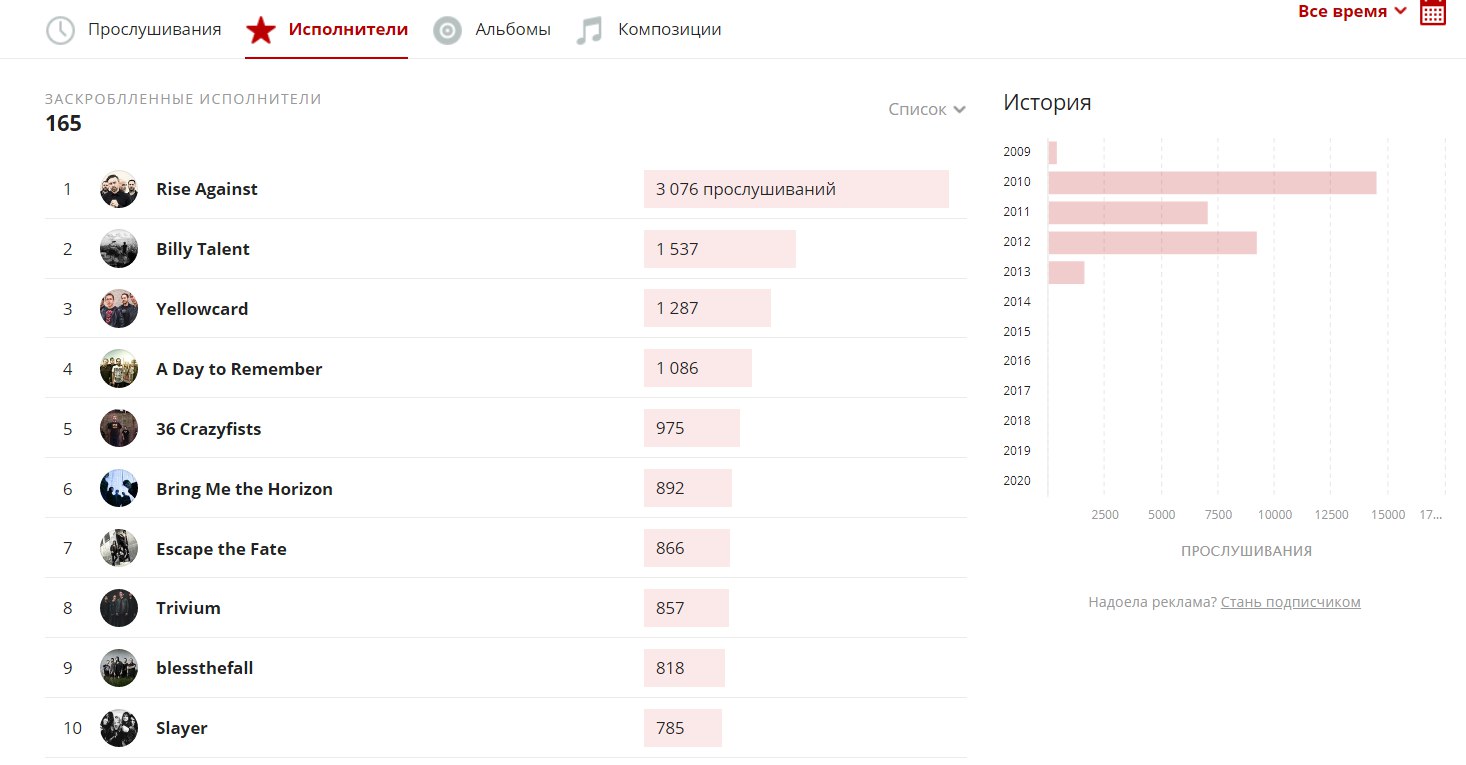
Task: Click the 1 287 scrobble count bar
Action: point(707,308)
